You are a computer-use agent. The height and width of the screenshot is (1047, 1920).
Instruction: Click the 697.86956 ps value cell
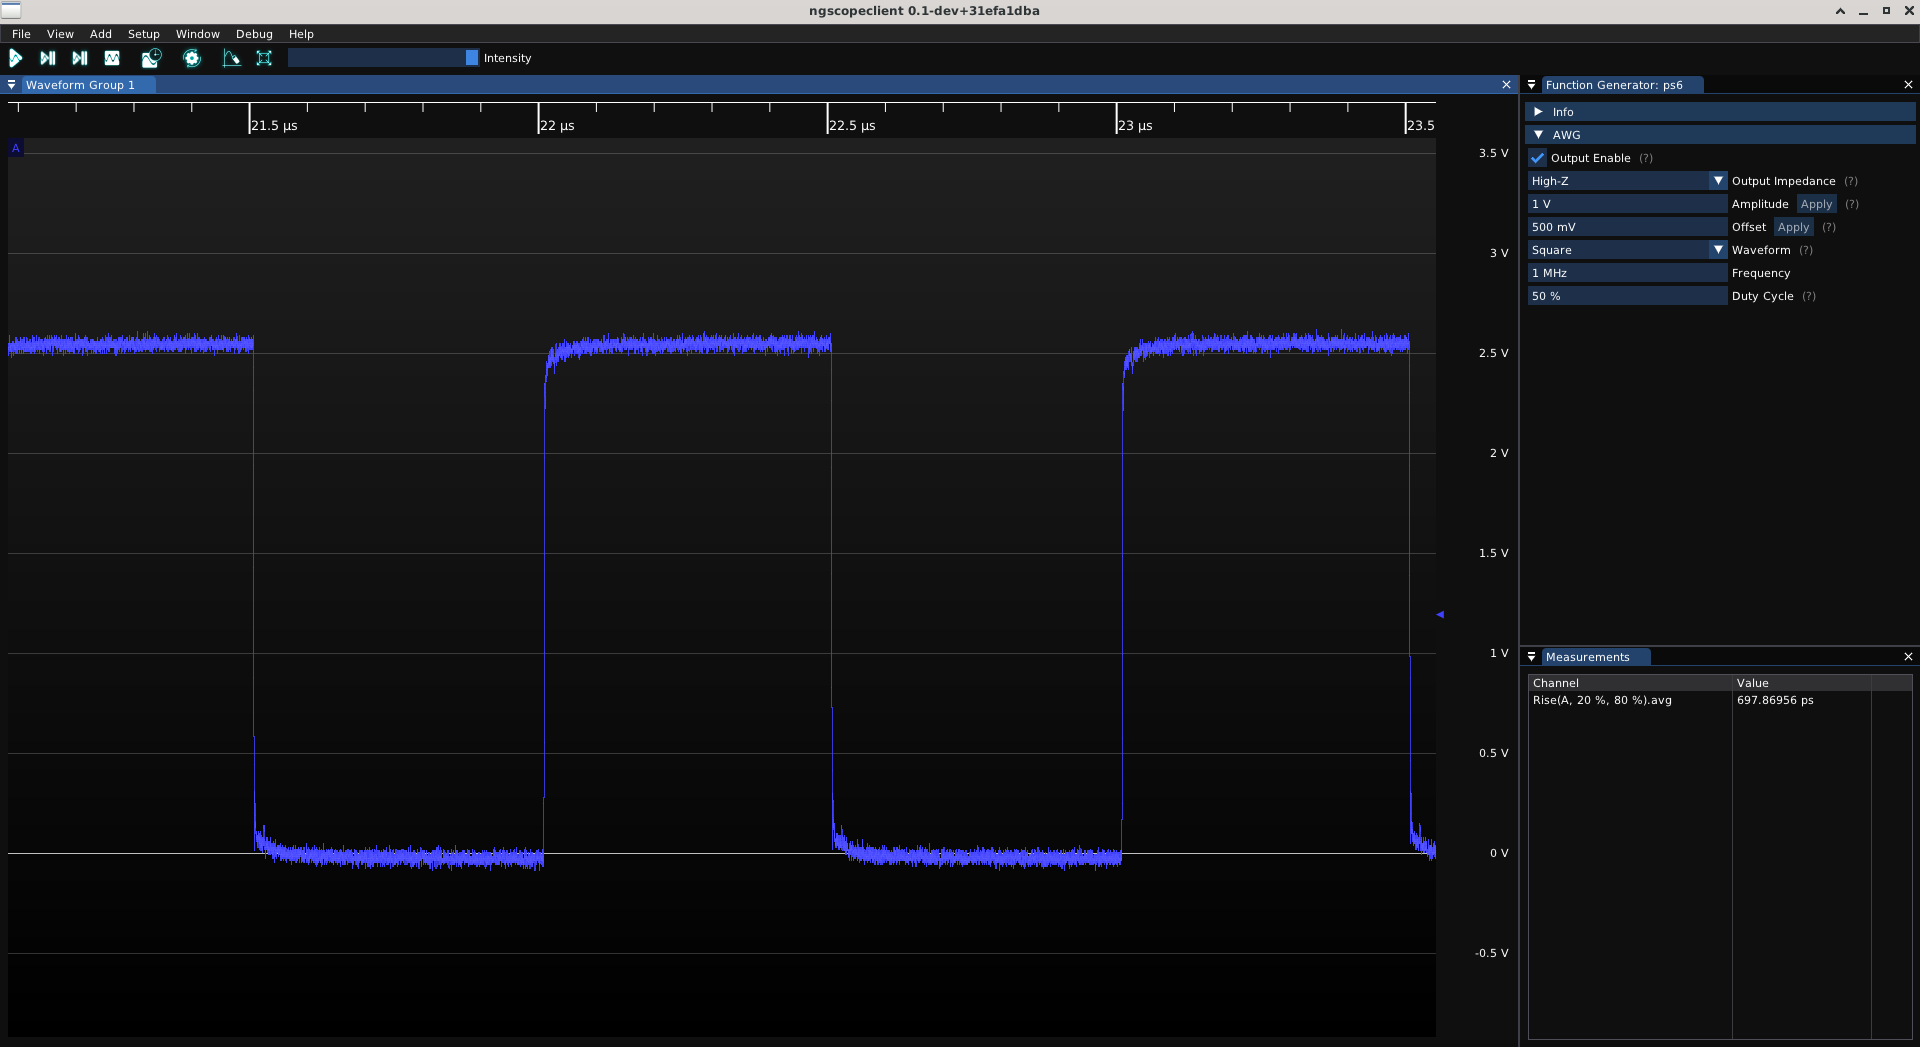1775,700
